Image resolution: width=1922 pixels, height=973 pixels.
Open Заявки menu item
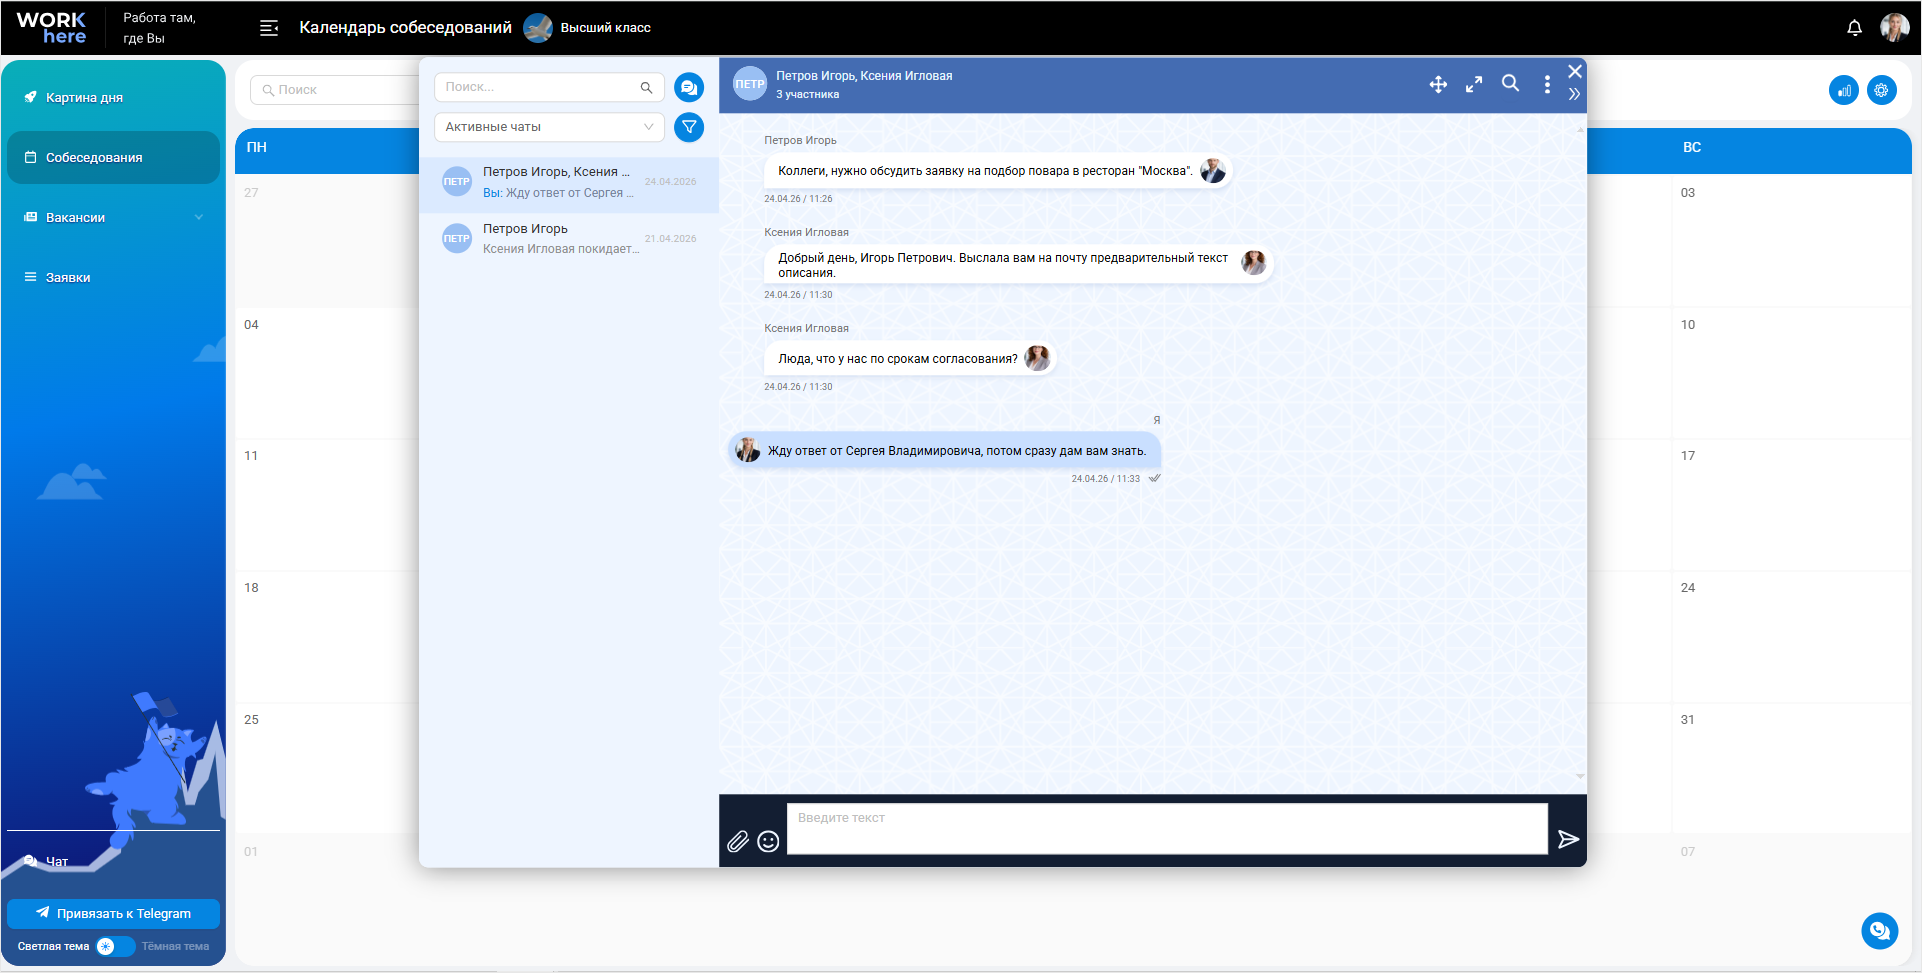[113, 277]
